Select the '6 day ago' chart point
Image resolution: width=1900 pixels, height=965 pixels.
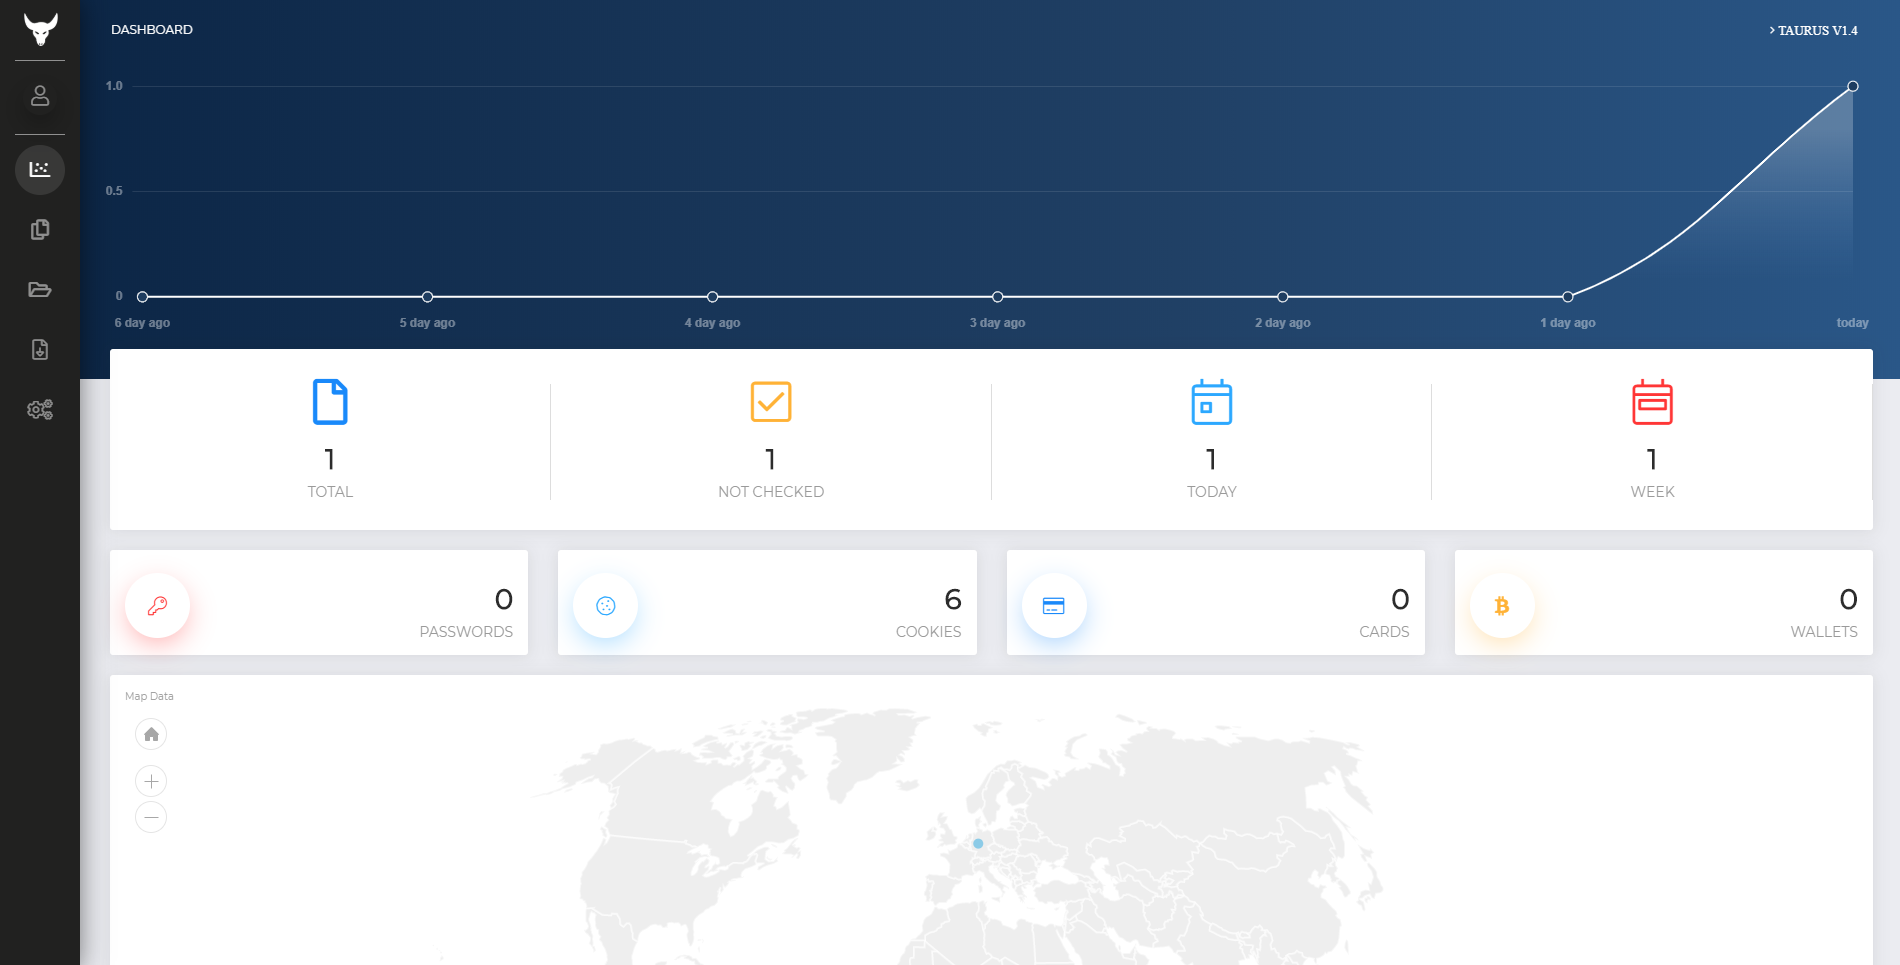[x=143, y=297]
